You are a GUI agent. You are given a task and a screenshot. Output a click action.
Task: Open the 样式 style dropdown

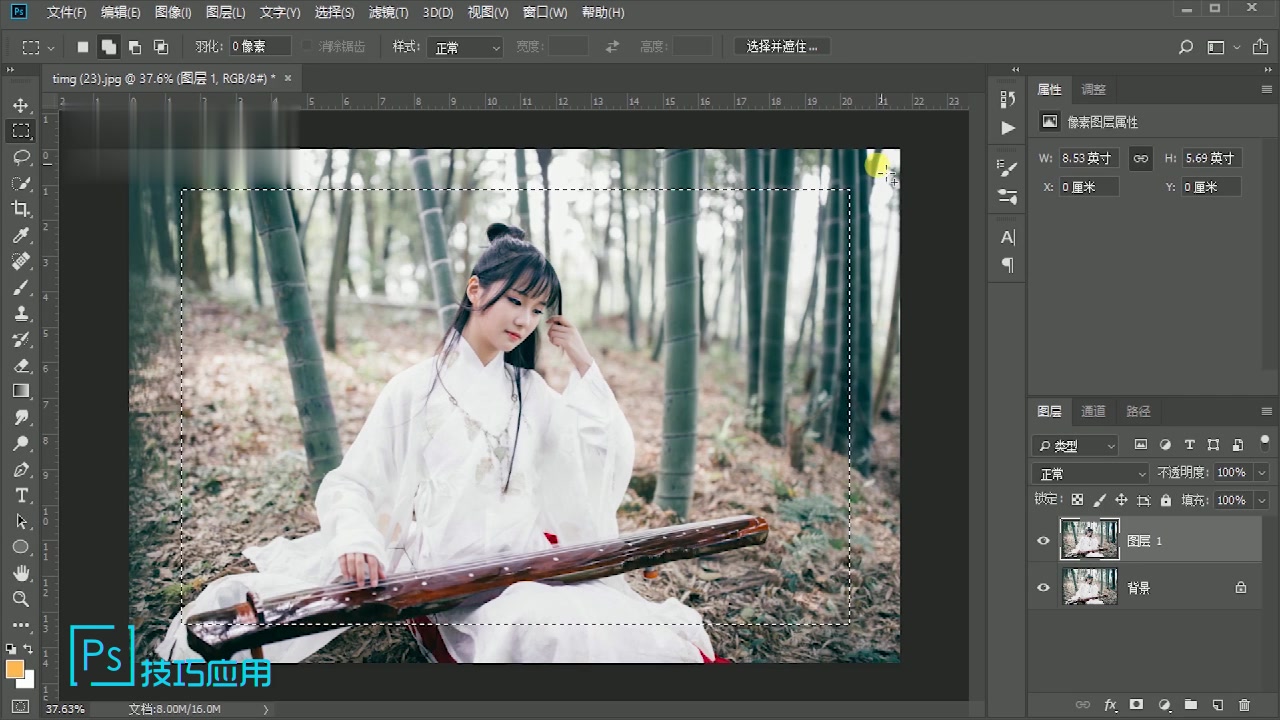pyautogui.click(x=466, y=47)
